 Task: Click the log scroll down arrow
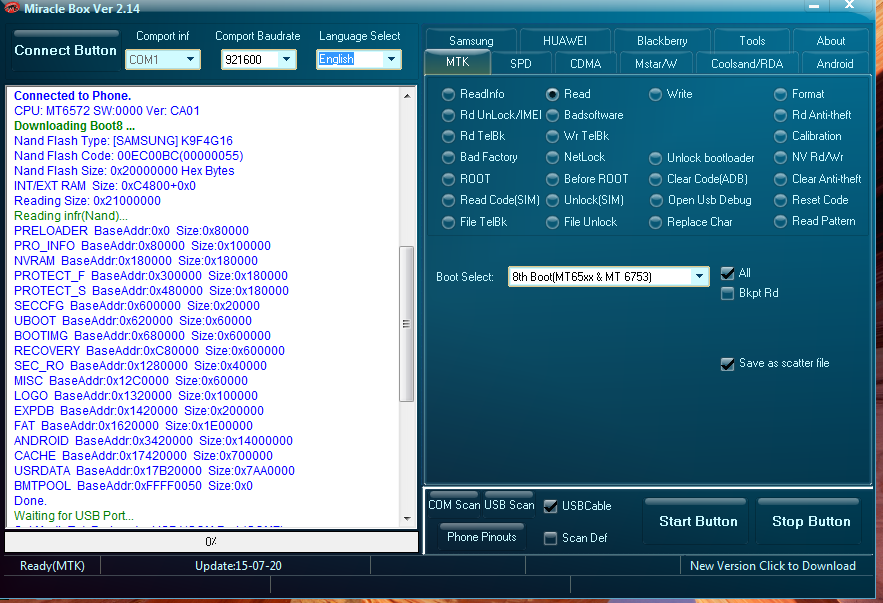click(x=407, y=519)
